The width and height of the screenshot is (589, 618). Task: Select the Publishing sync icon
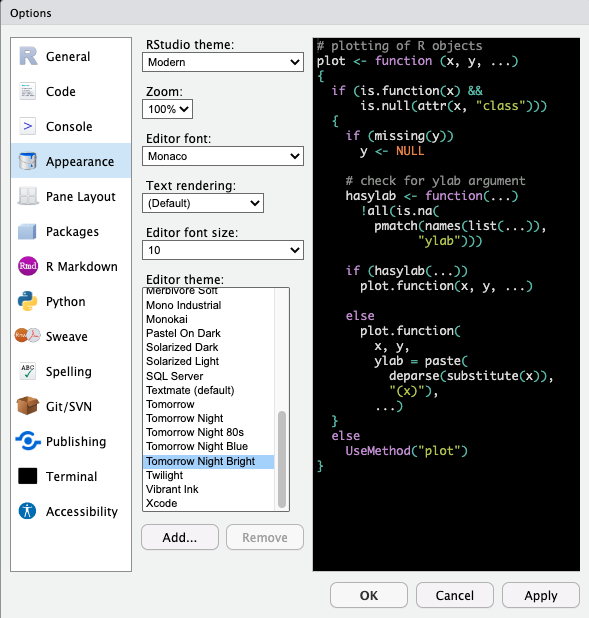pos(28,441)
